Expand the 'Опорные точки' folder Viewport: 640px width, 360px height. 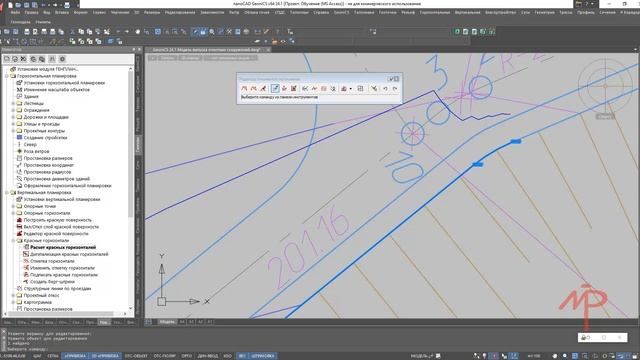tap(13, 207)
